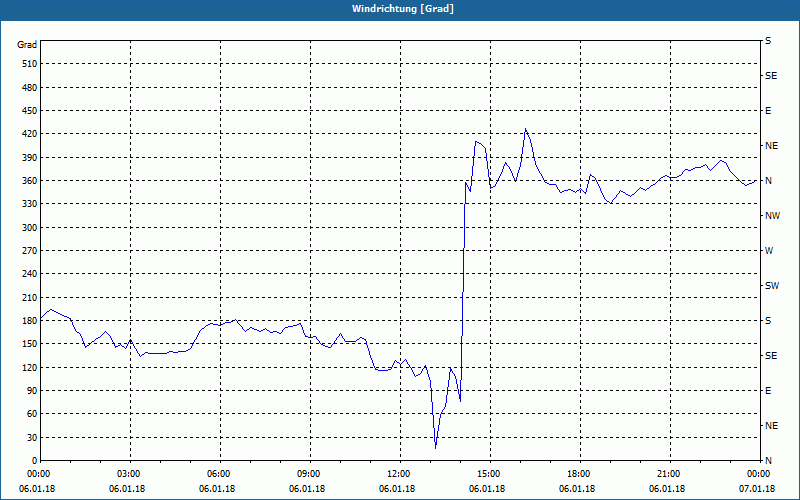Pick the 270 y-axis value

(30, 251)
